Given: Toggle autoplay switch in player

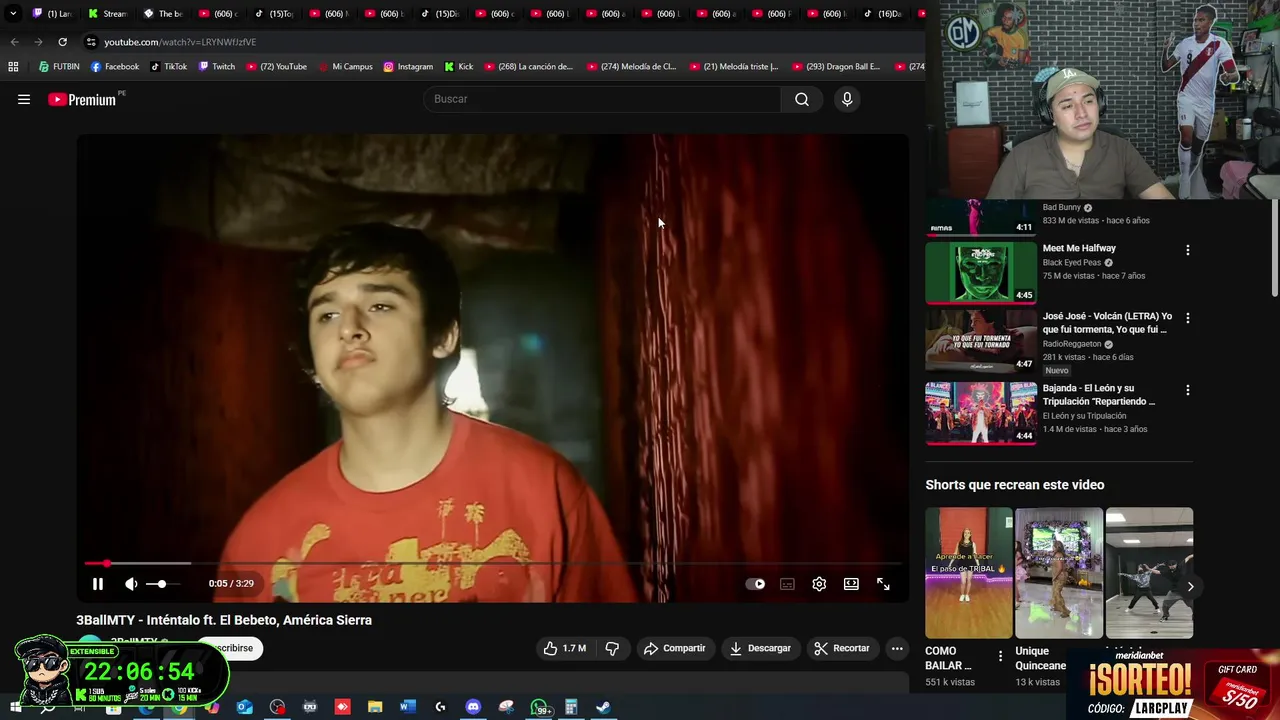Looking at the screenshot, I should tap(756, 584).
